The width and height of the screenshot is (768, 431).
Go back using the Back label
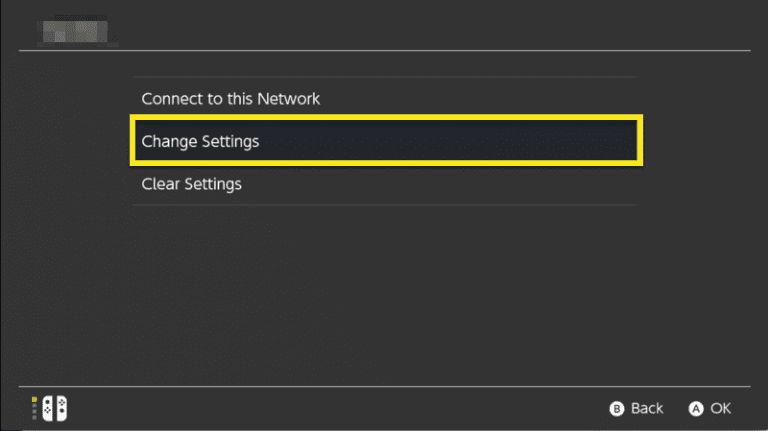(647, 408)
